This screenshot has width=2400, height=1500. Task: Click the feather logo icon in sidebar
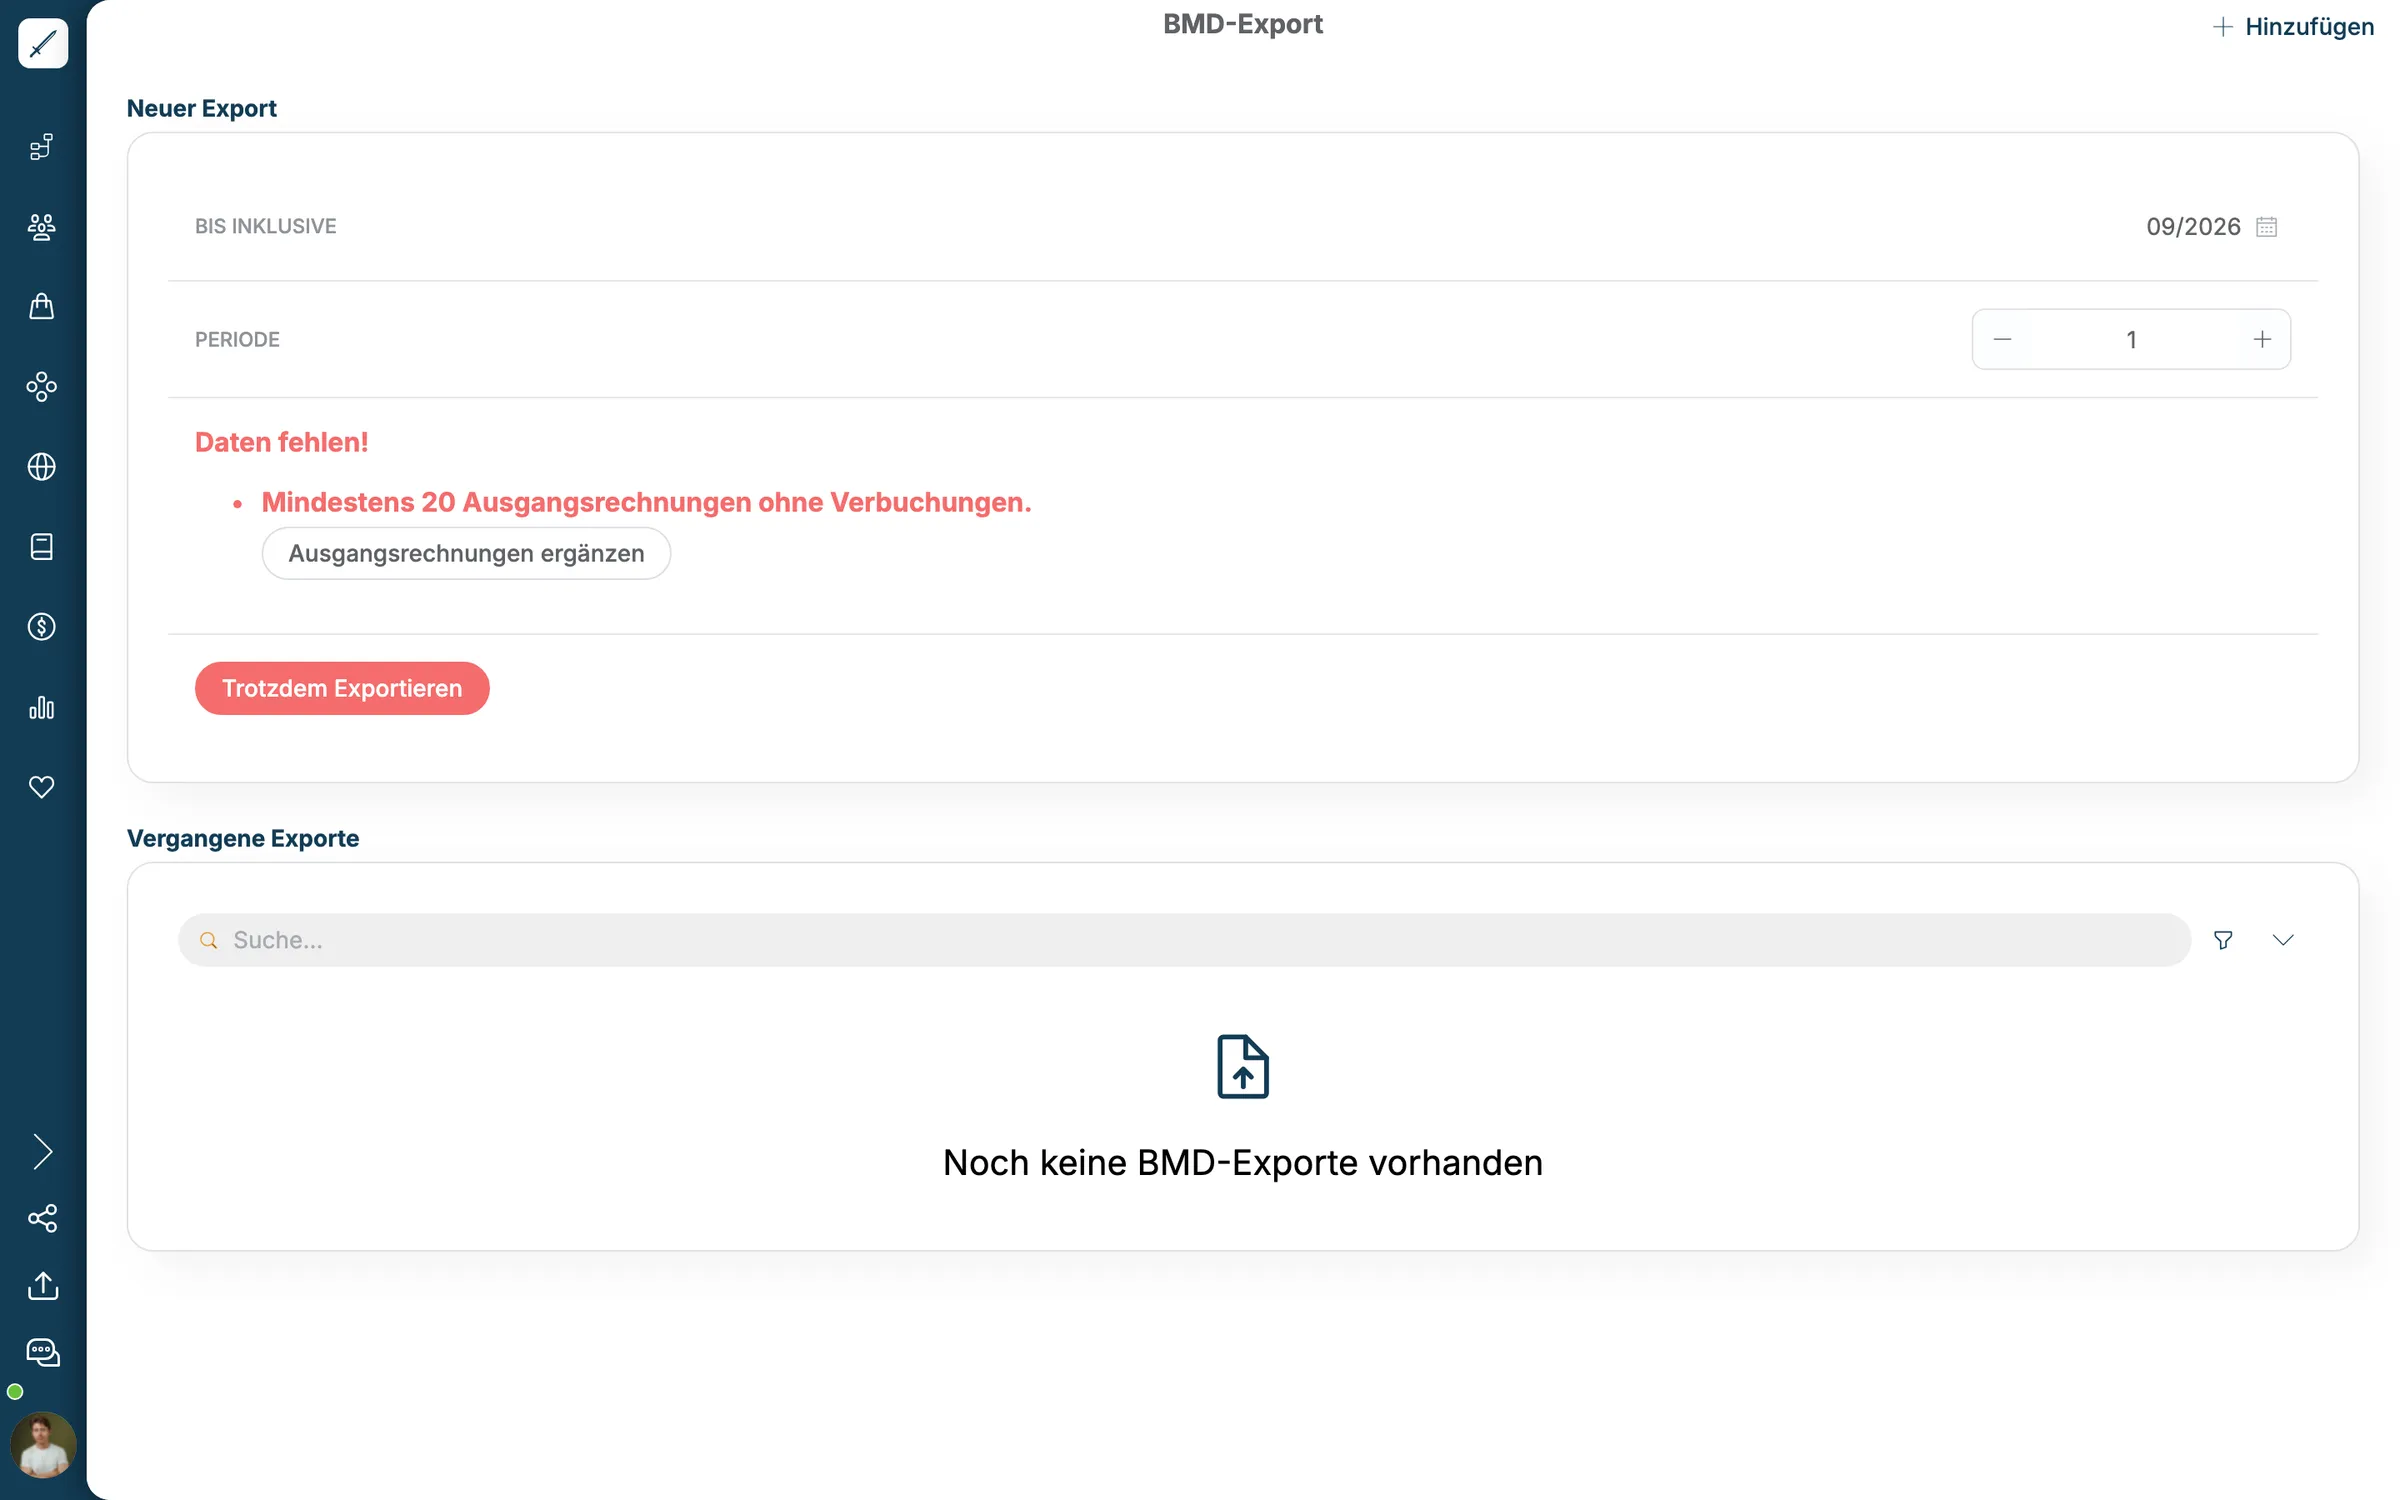click(43, 43)
